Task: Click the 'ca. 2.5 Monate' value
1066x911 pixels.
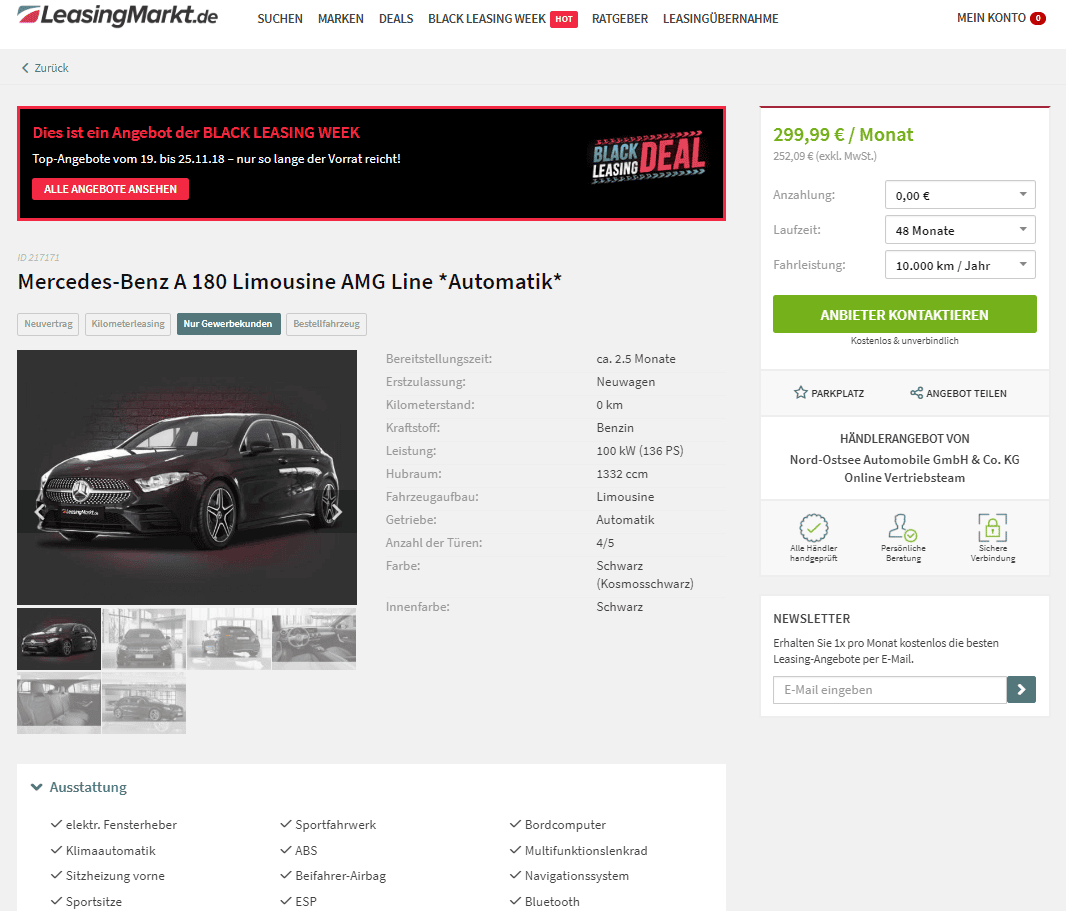Action: point(636,359)
